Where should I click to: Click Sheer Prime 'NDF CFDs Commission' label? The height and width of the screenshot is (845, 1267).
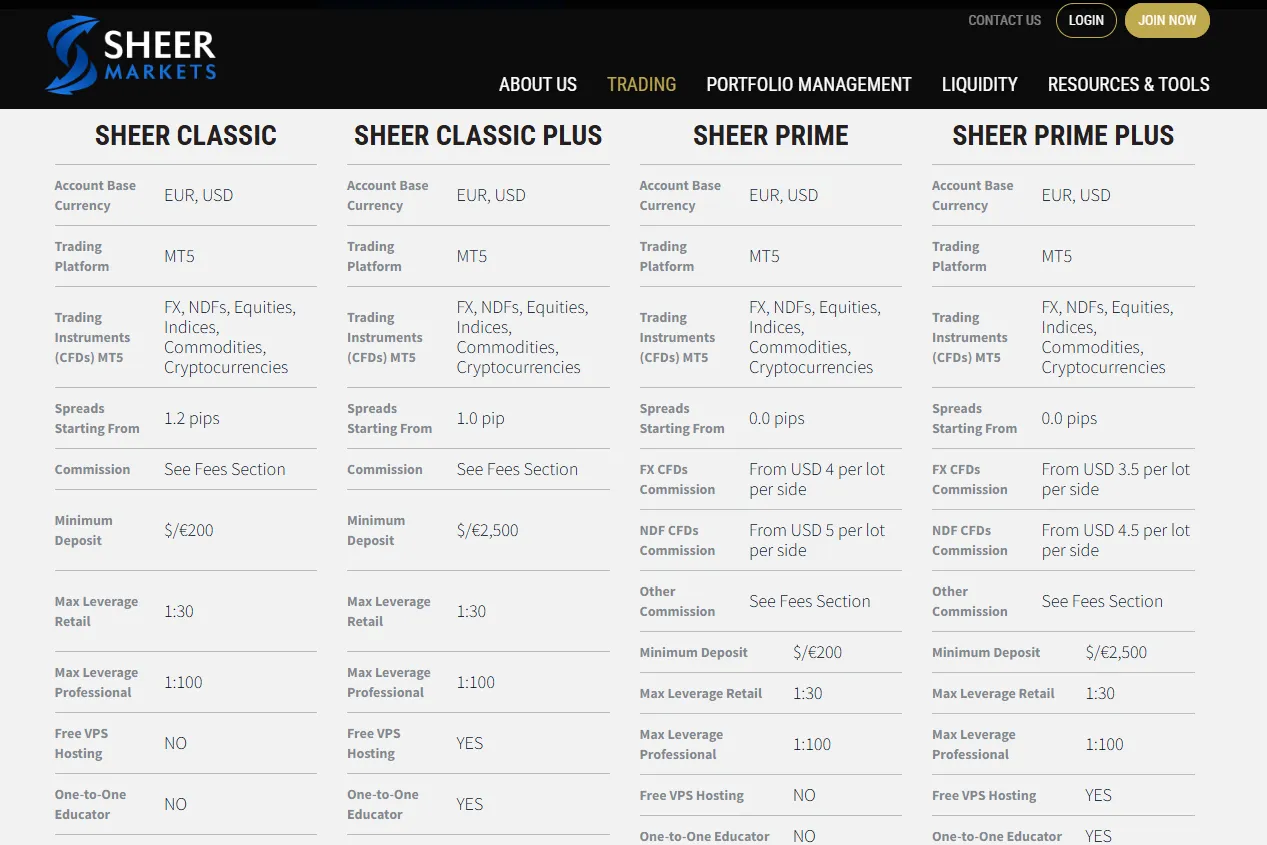[x=677, y=540]
